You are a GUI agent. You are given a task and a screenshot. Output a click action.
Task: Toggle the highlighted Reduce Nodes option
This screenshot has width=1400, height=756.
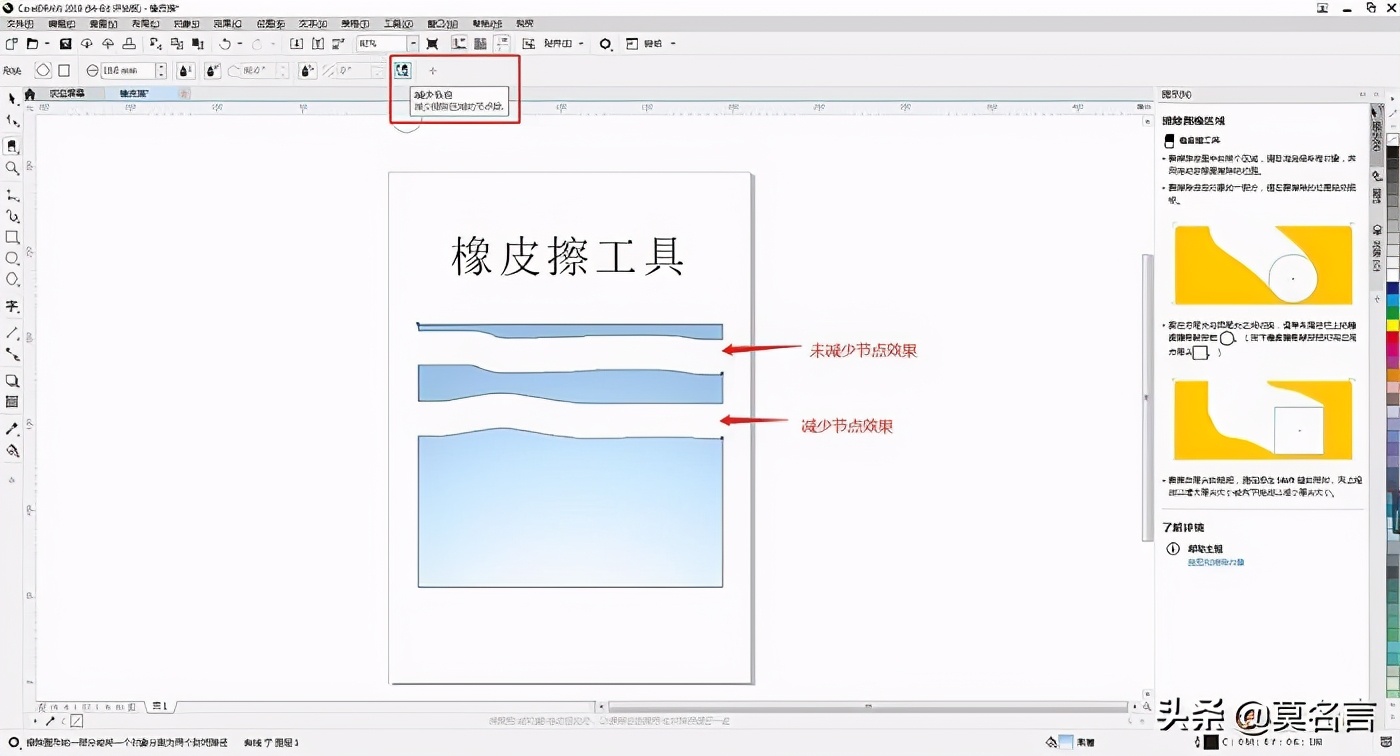[x=402, y=70]
